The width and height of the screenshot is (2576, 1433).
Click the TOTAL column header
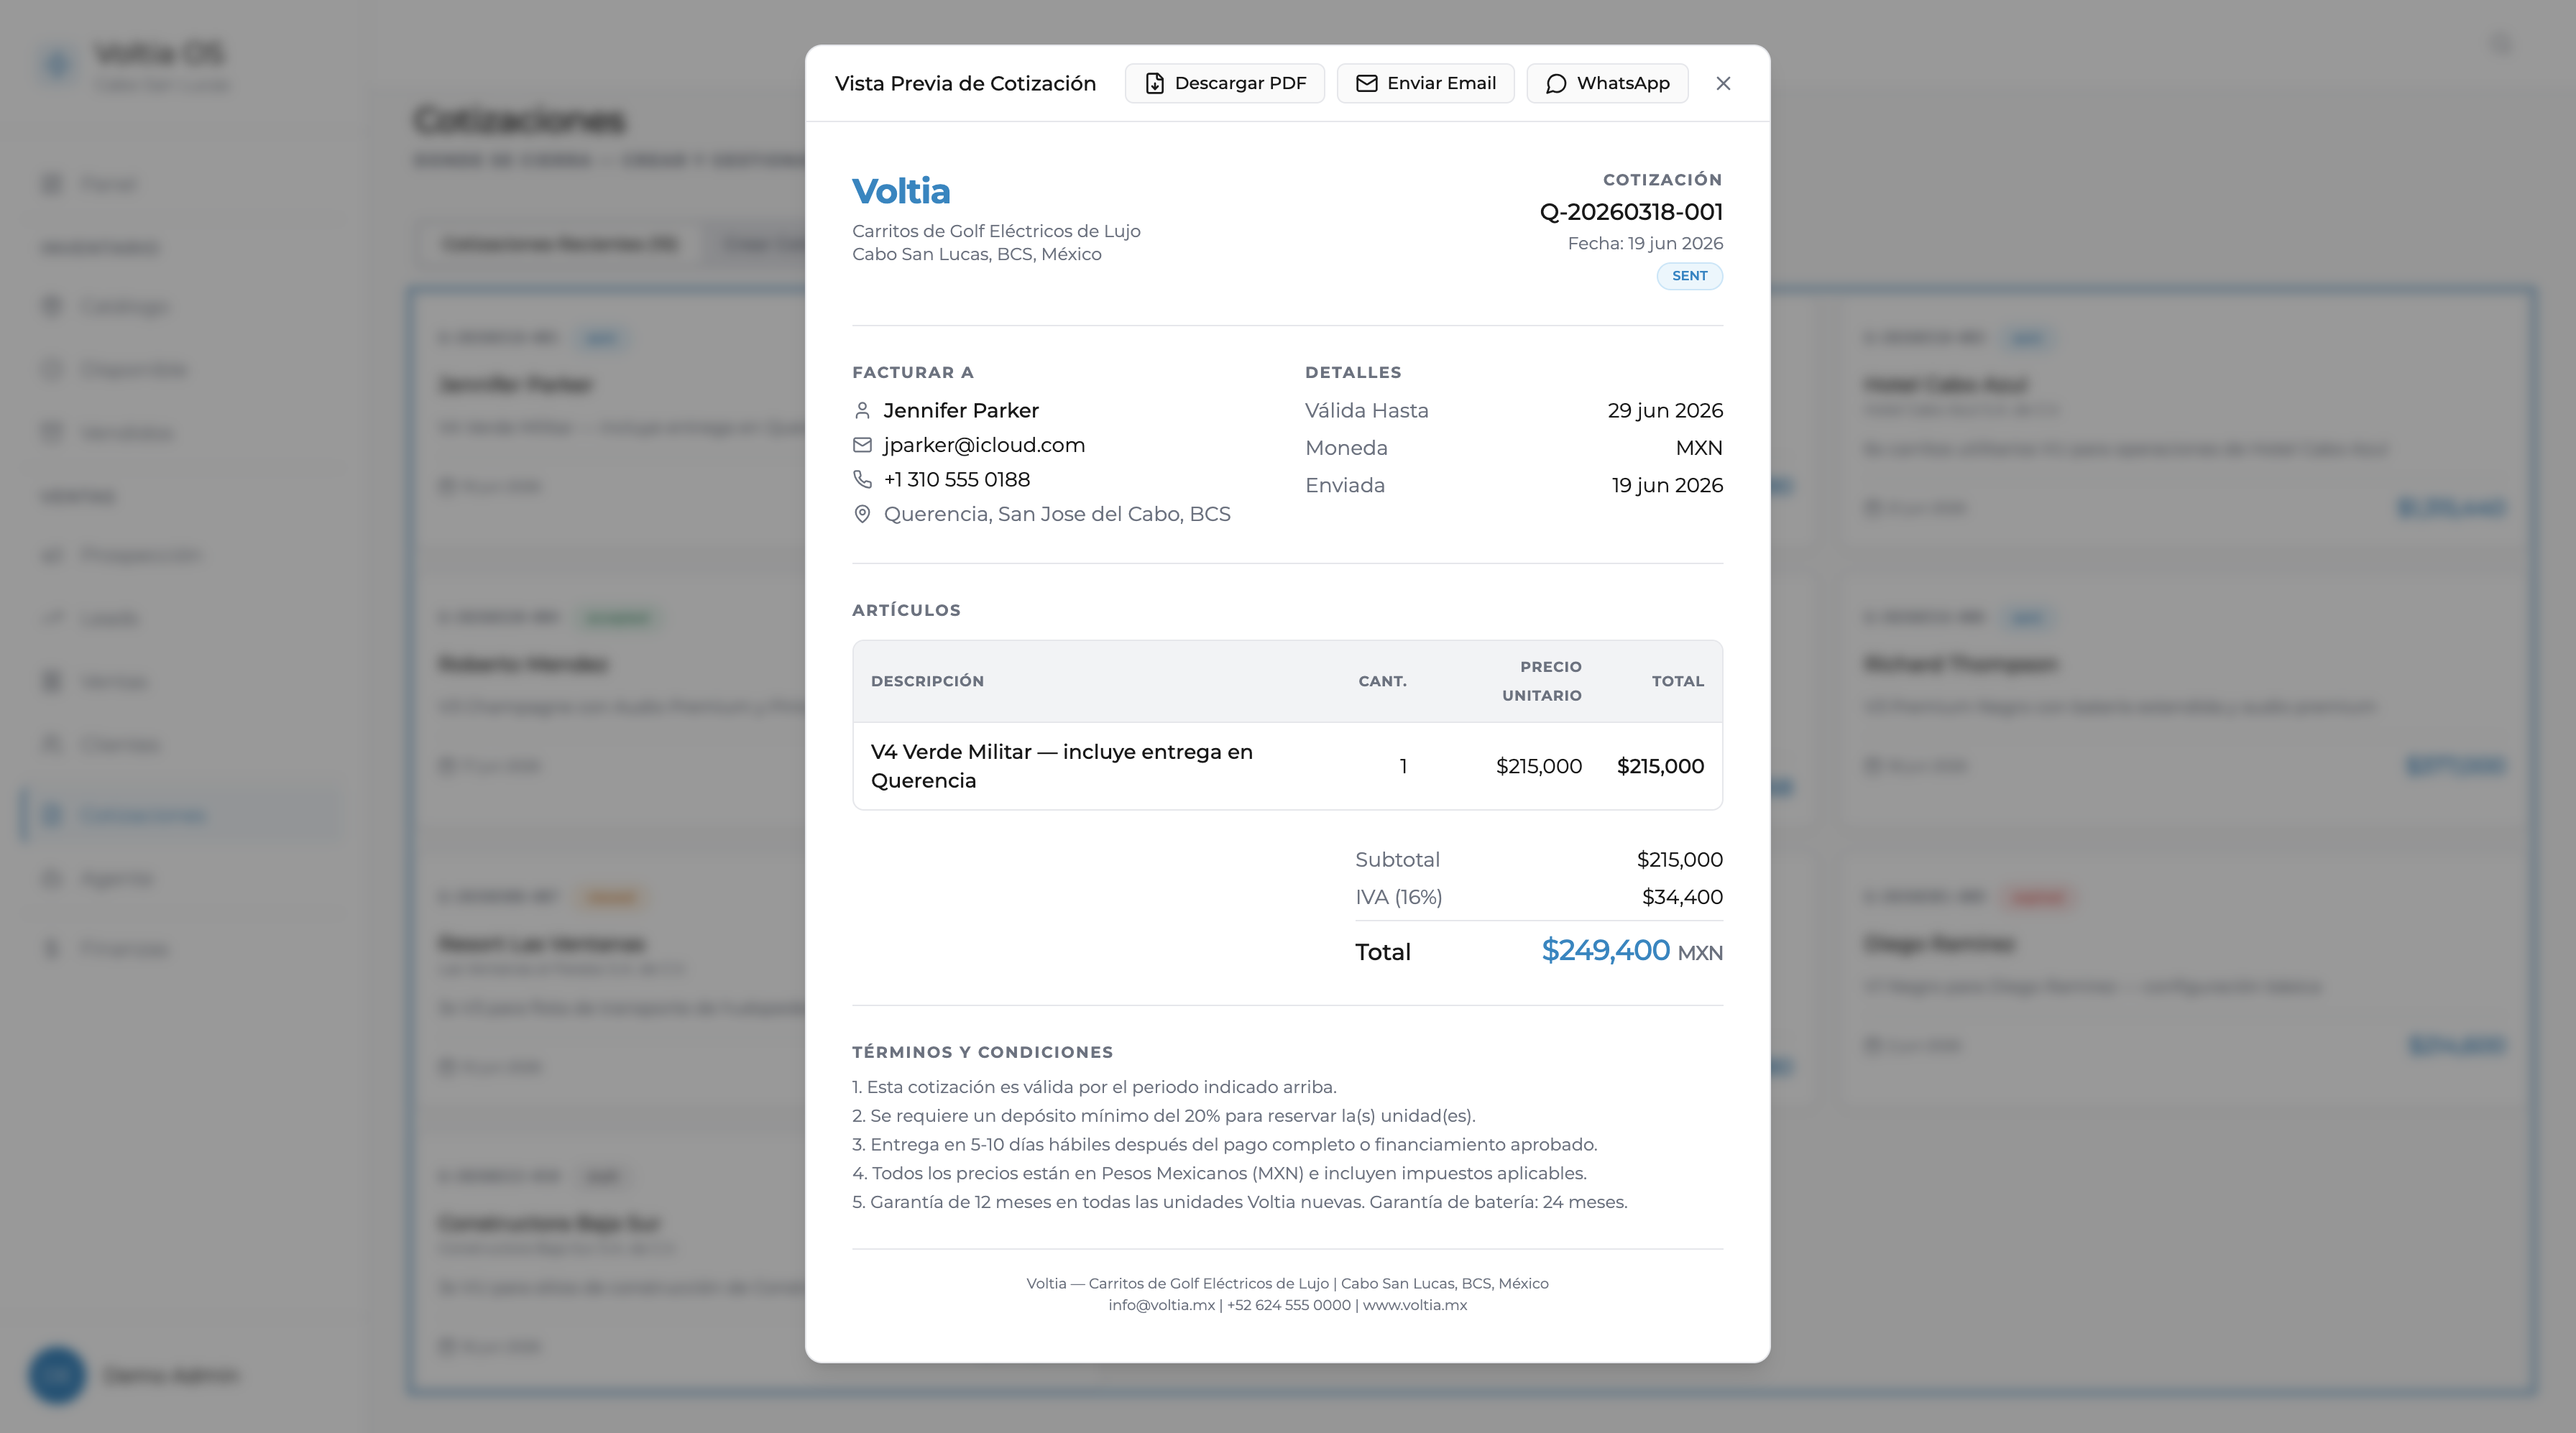tap(1677, 681)
